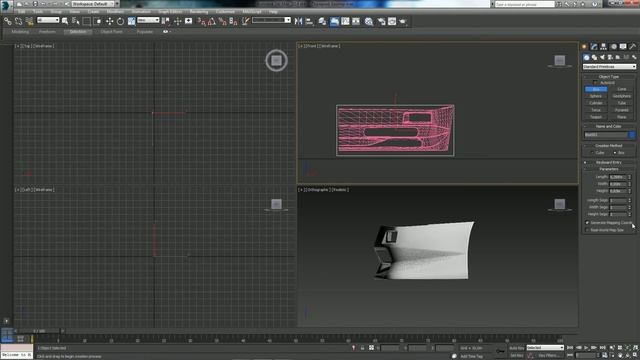Click the Bind to Space Warp icon

click(29, 21)
